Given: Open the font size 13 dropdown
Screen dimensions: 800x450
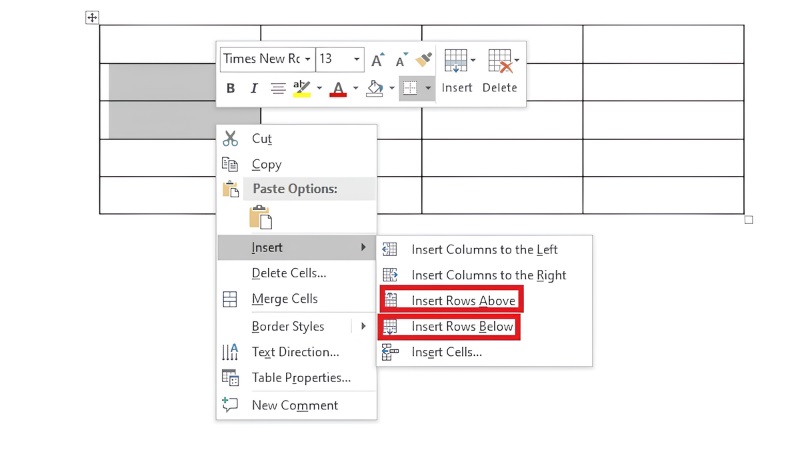Looking at the screenshot, I should 357,59.
